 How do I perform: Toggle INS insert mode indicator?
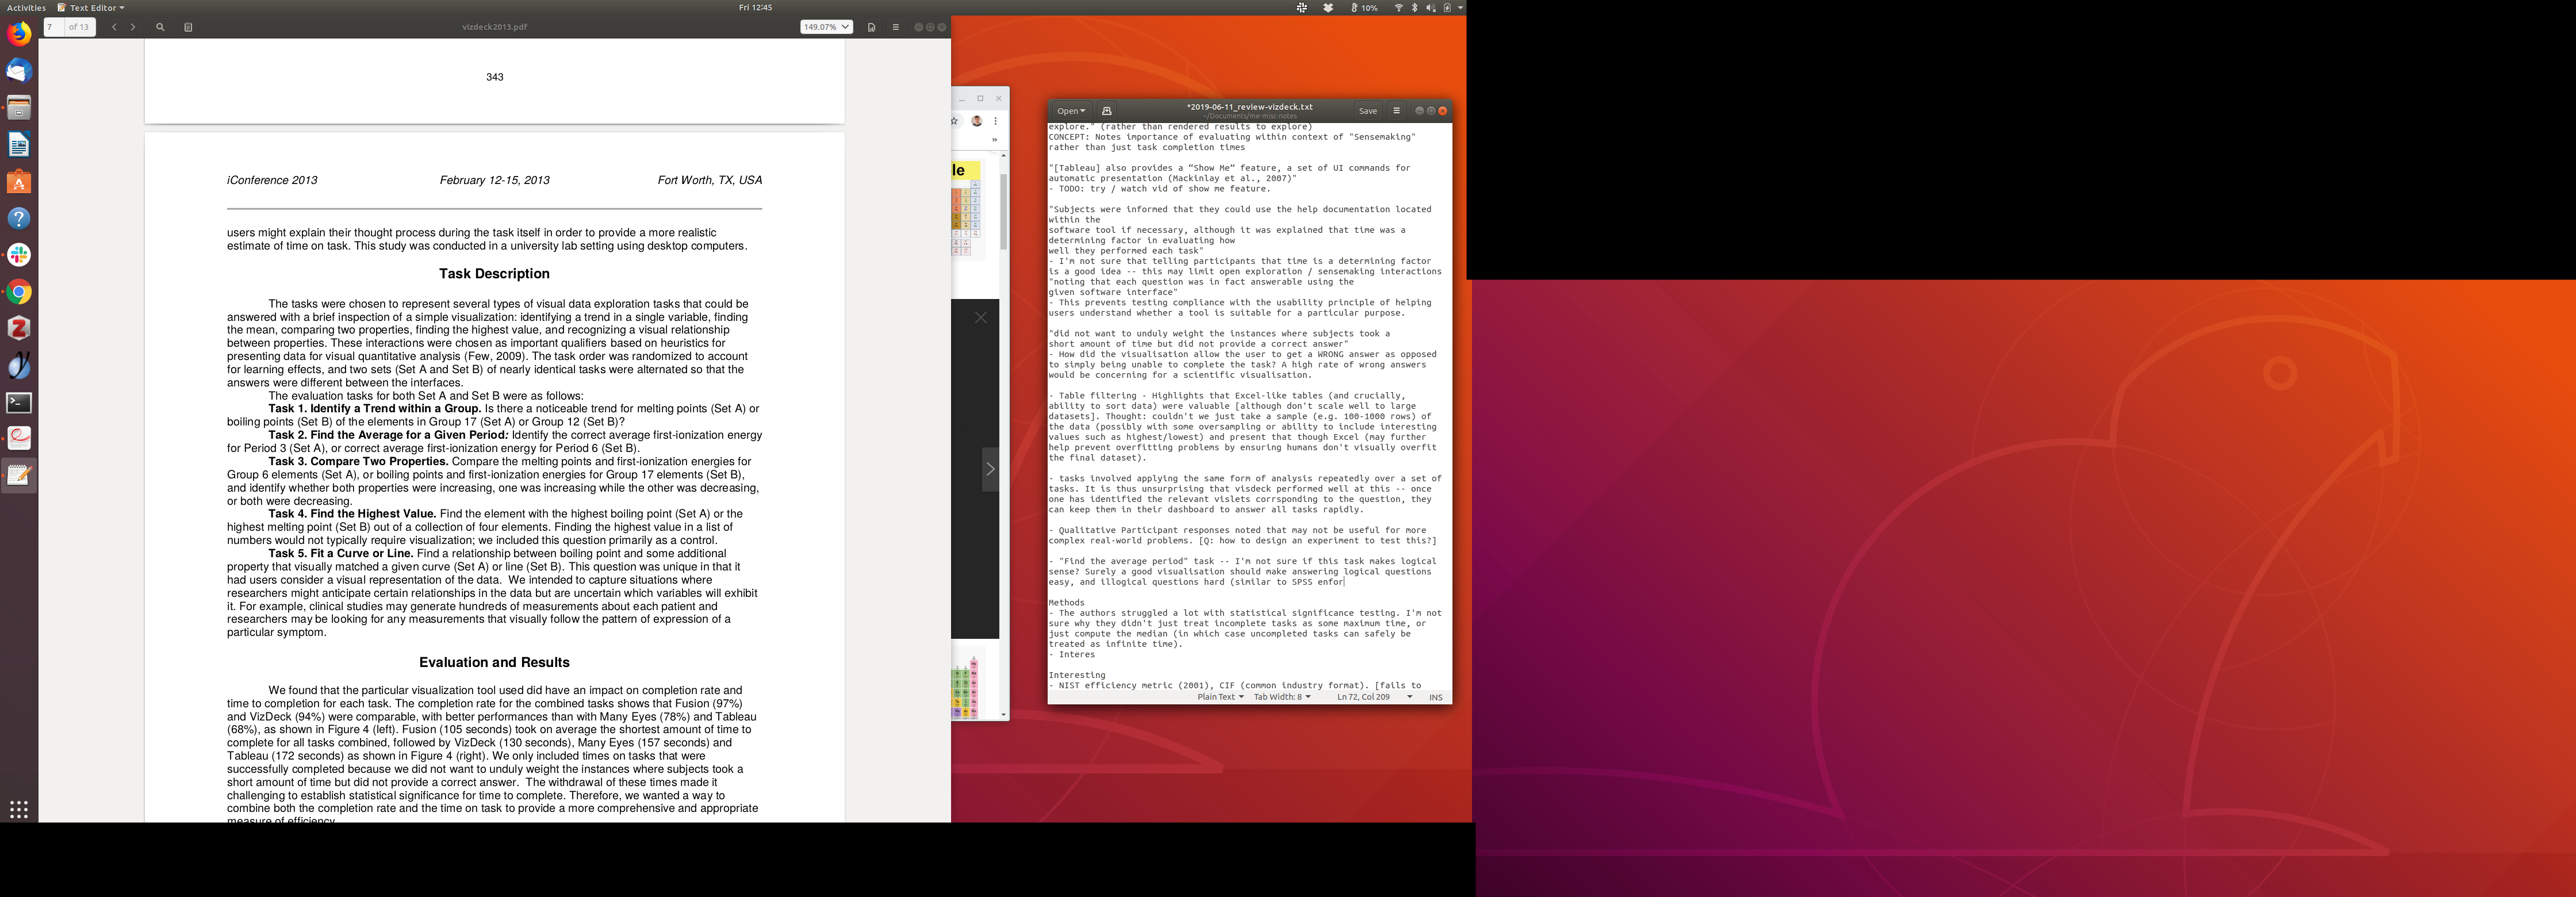click(1435, 697)
